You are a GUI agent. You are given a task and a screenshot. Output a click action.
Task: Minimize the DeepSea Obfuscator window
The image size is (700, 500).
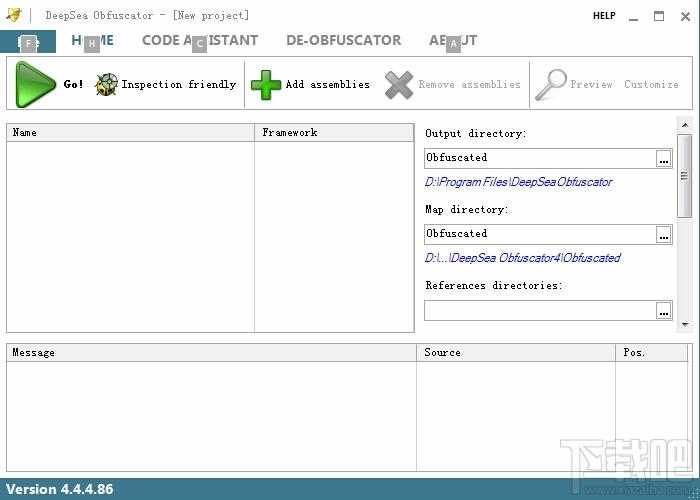(633, 17)
